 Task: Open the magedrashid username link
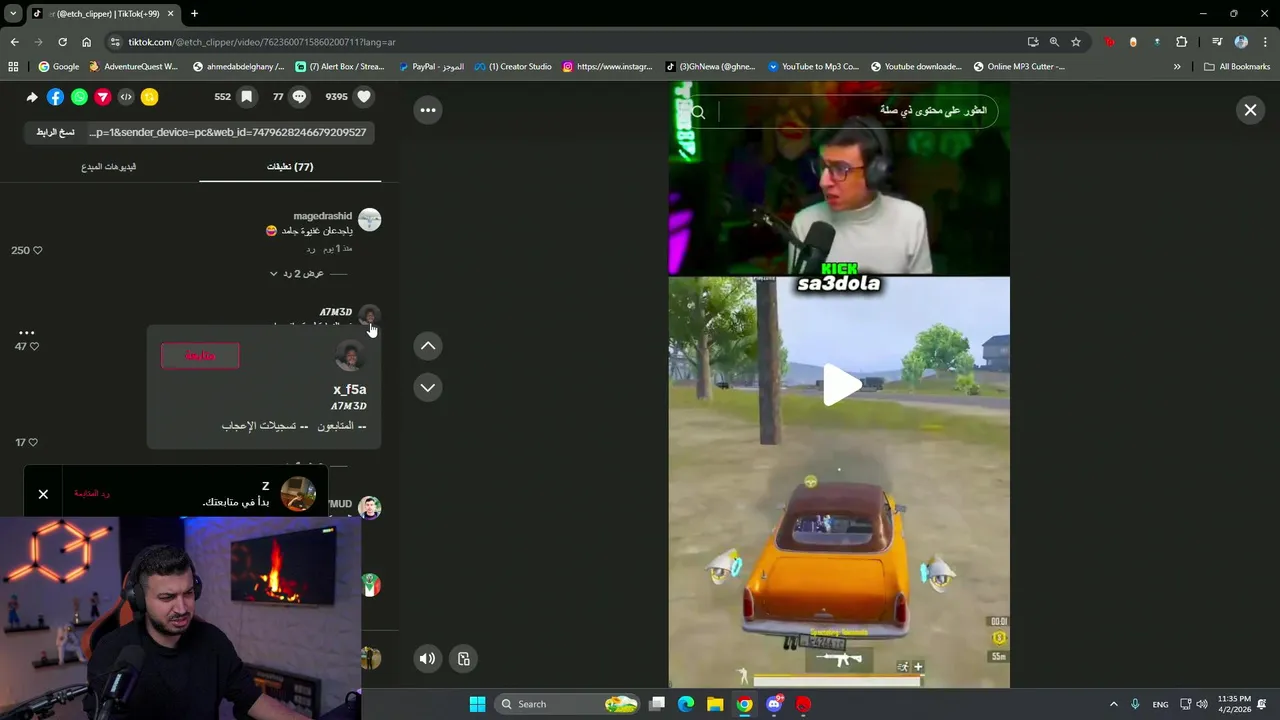322,216
